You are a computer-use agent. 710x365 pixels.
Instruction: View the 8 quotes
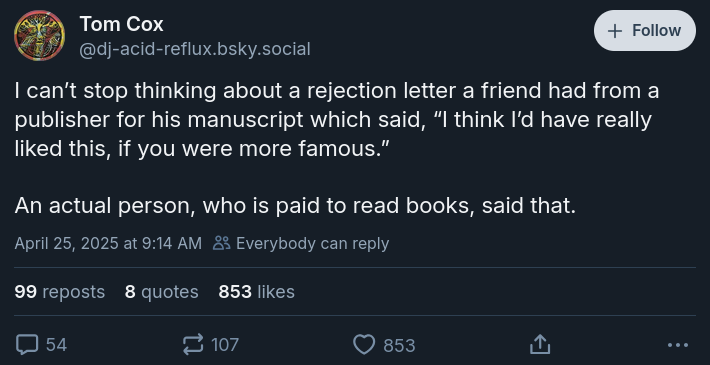tap(162, 292)
